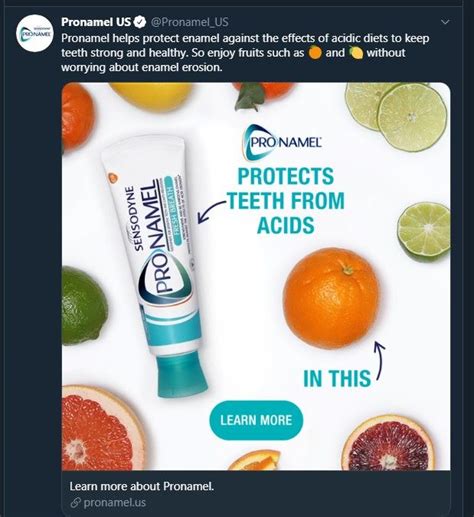This screenshot has height=517, width=474.
Task: Click the blue verified badge icon
Action: click(x=140, y=22)
